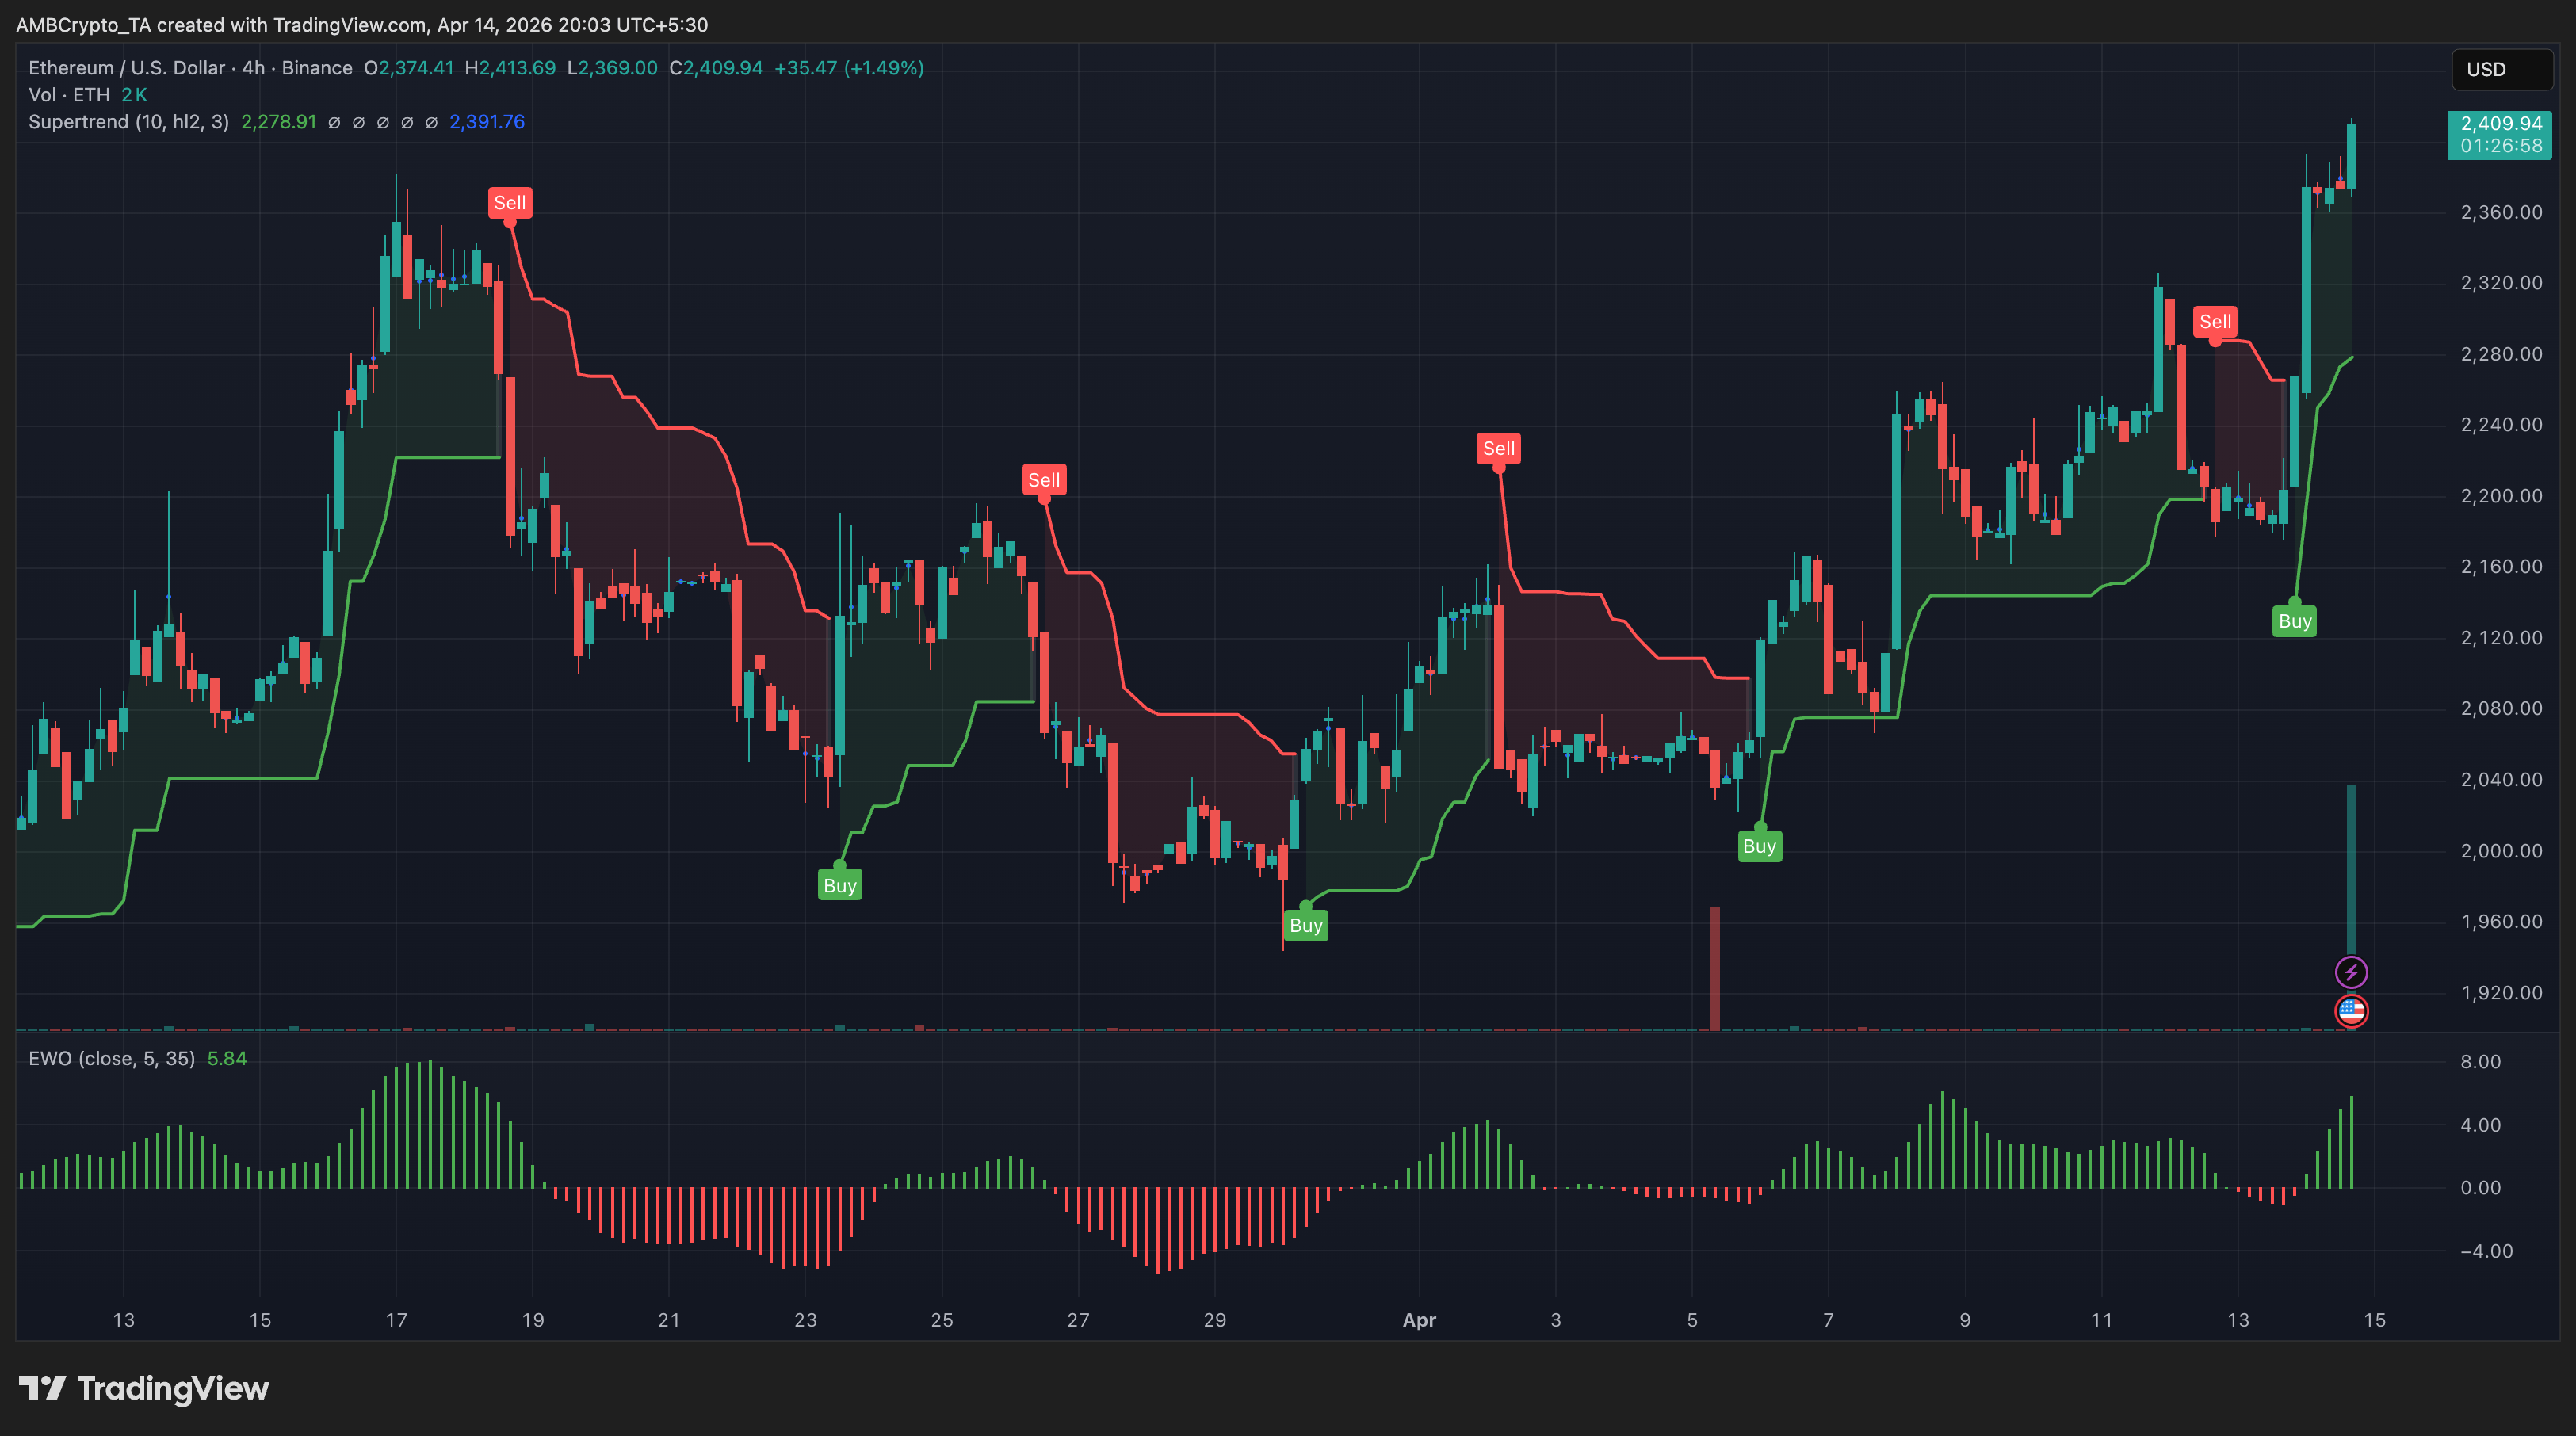
Task: Click the Buy marker near April 6
Action: tap(1759, 846)
